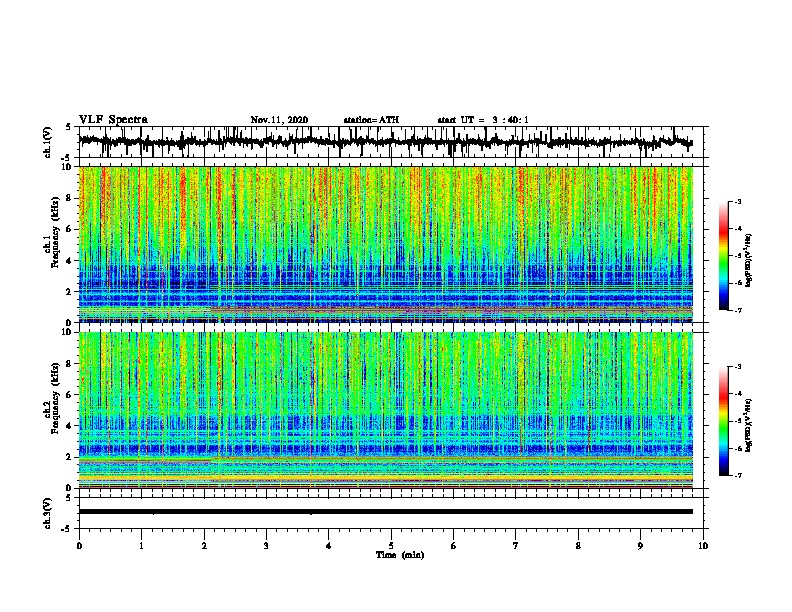Click the "-7" label on ch.1 color bar
792x612 pixels.
coord(738,310)
